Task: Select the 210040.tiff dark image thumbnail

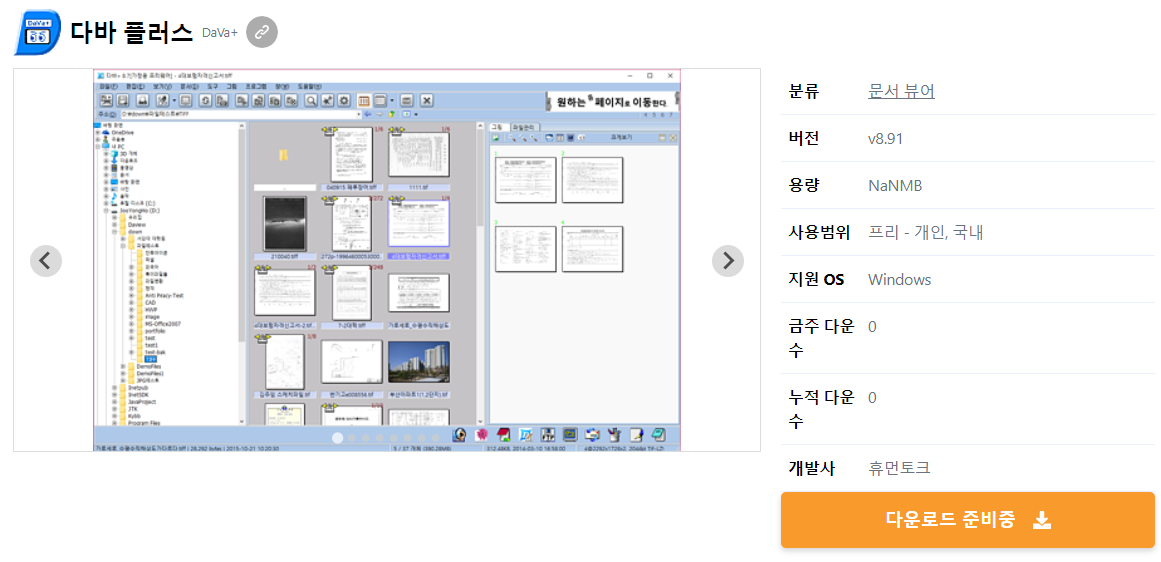Action: coord(284,224)
